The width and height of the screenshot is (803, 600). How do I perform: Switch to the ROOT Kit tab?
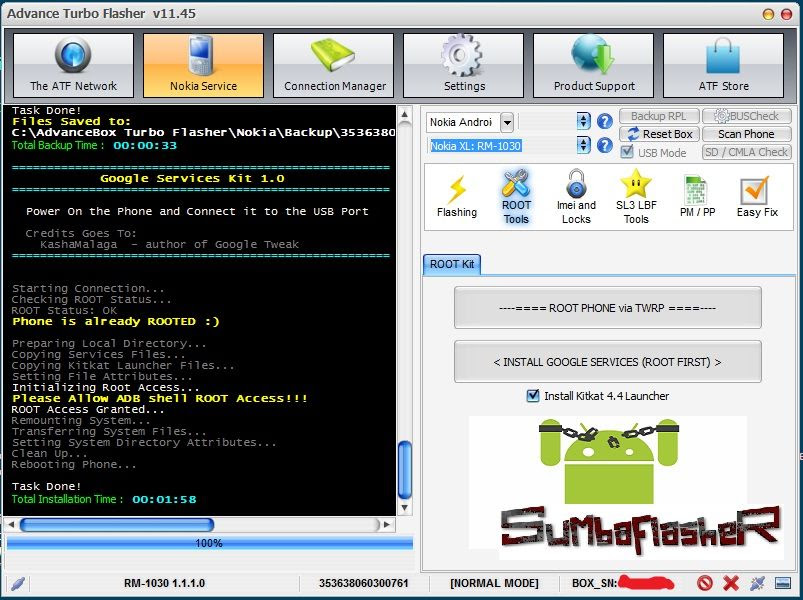click(452, 264)
